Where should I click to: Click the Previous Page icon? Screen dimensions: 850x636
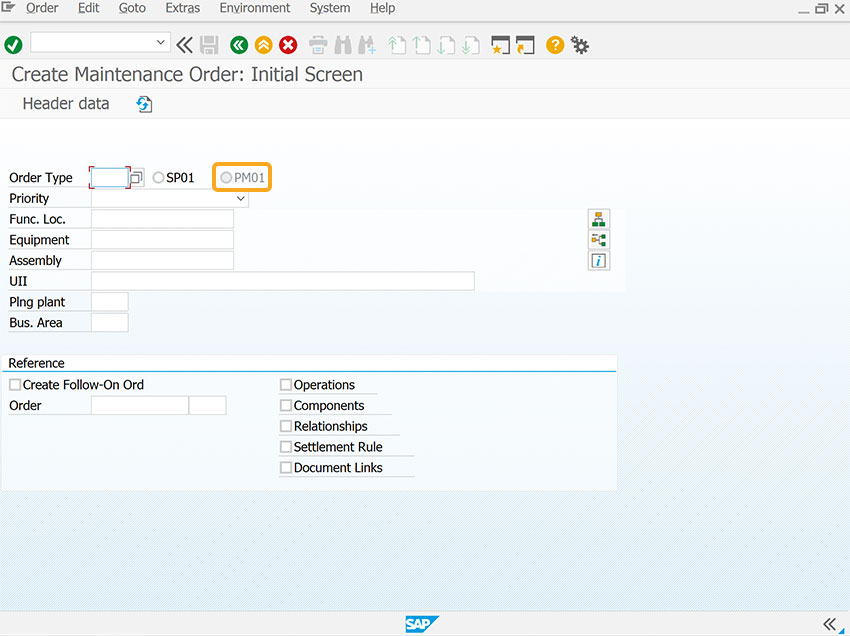point(421,45)
